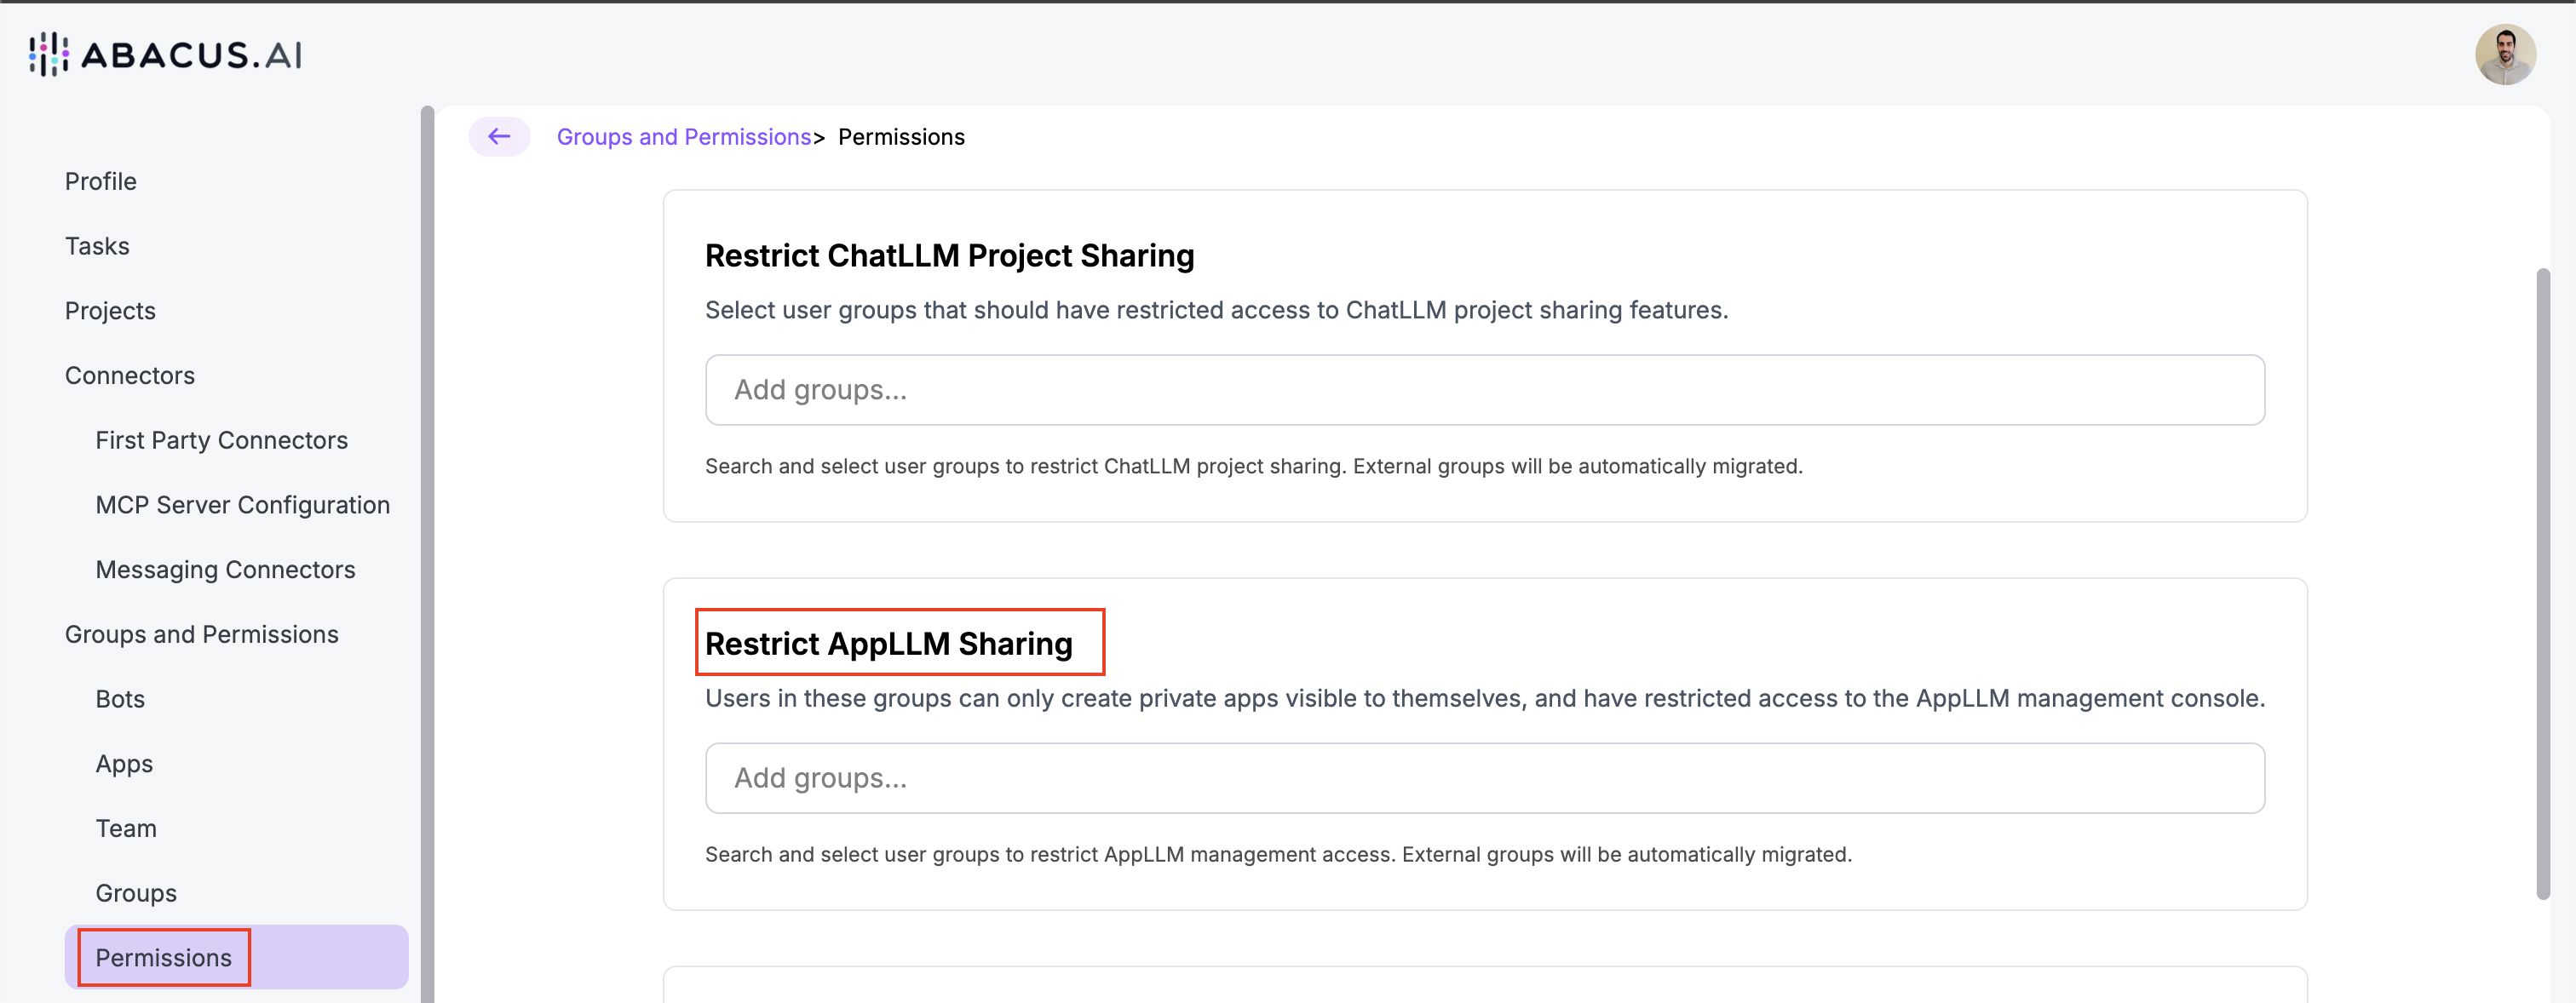2576x1003 pixels.
Task: Open MCP Server Configuration
Action: tap(242, 505)
